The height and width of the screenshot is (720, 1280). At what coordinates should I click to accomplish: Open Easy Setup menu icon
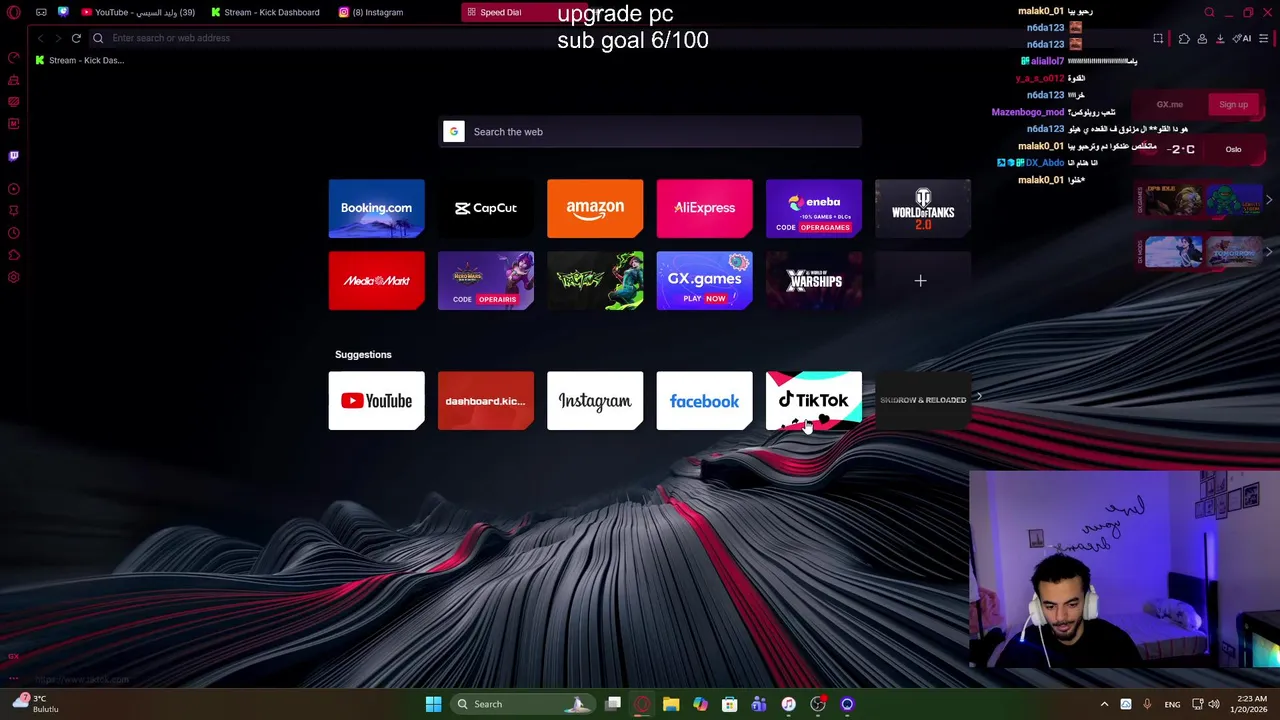[1264, 38]
